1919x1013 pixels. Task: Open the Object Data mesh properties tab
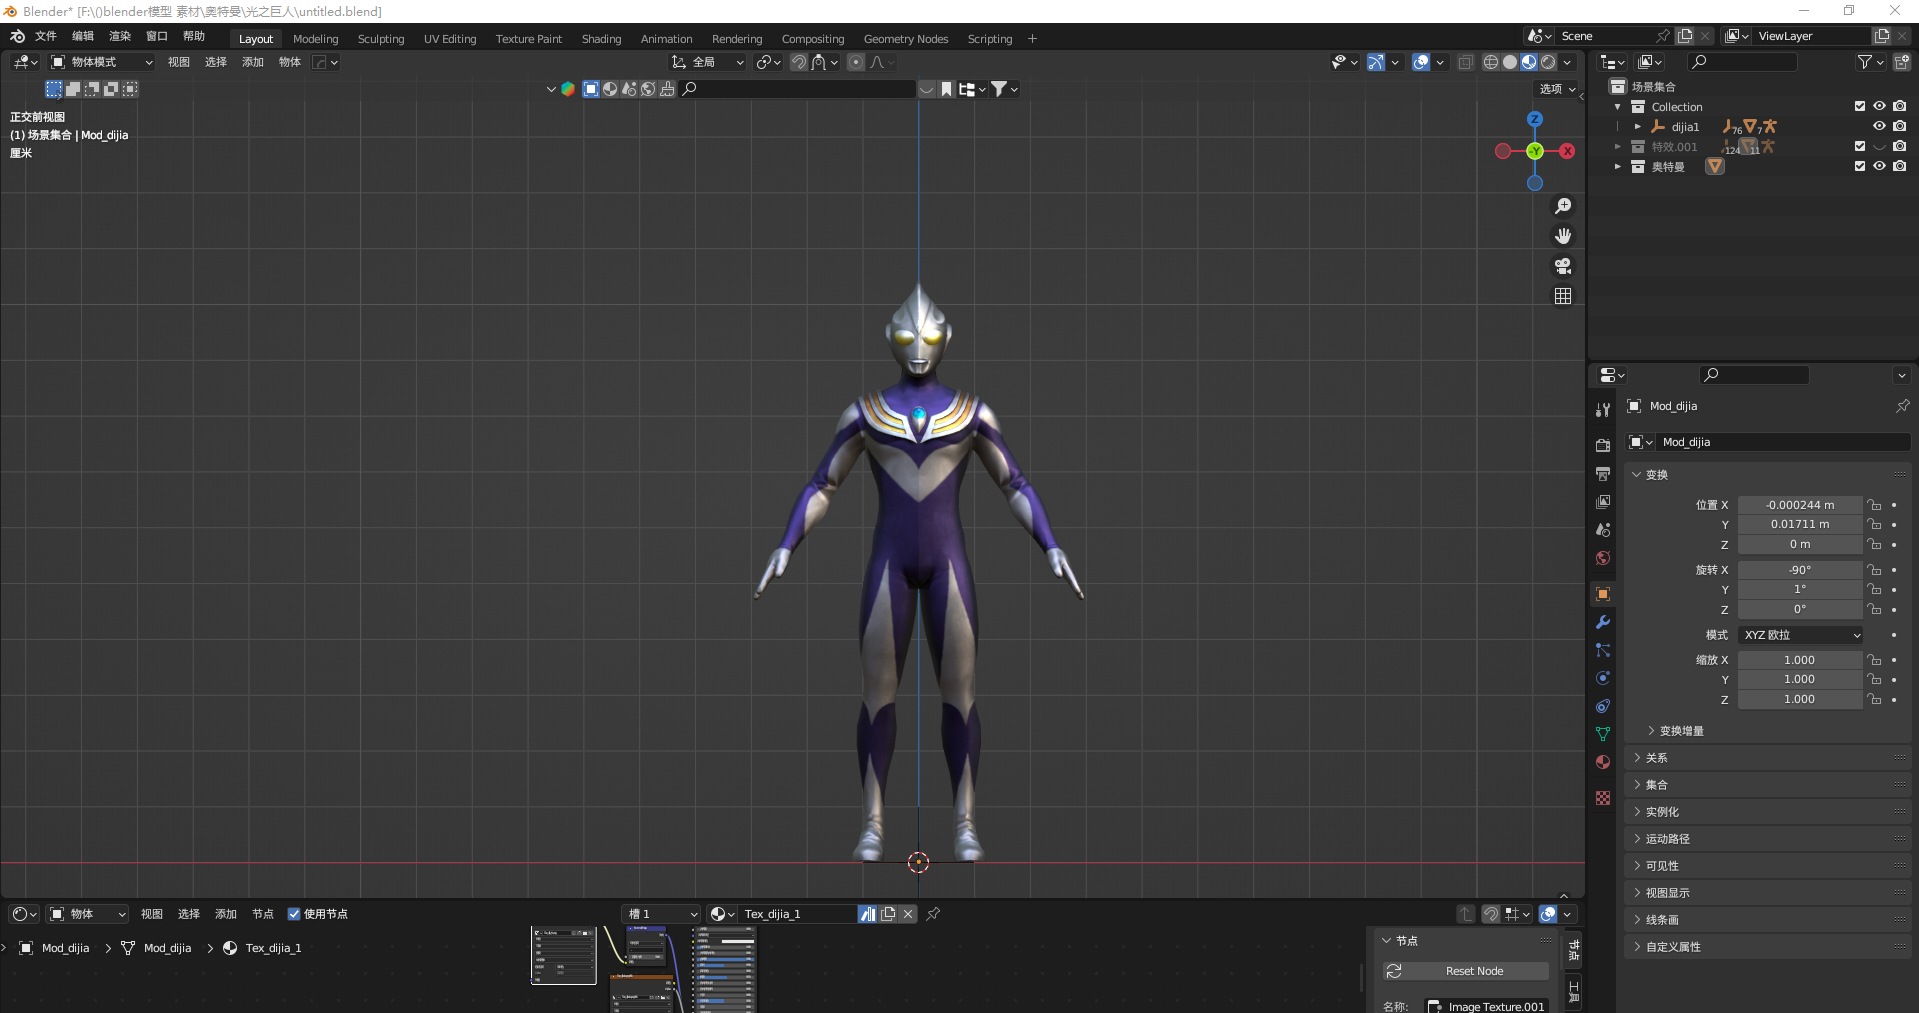click(x=1603, y=734)
